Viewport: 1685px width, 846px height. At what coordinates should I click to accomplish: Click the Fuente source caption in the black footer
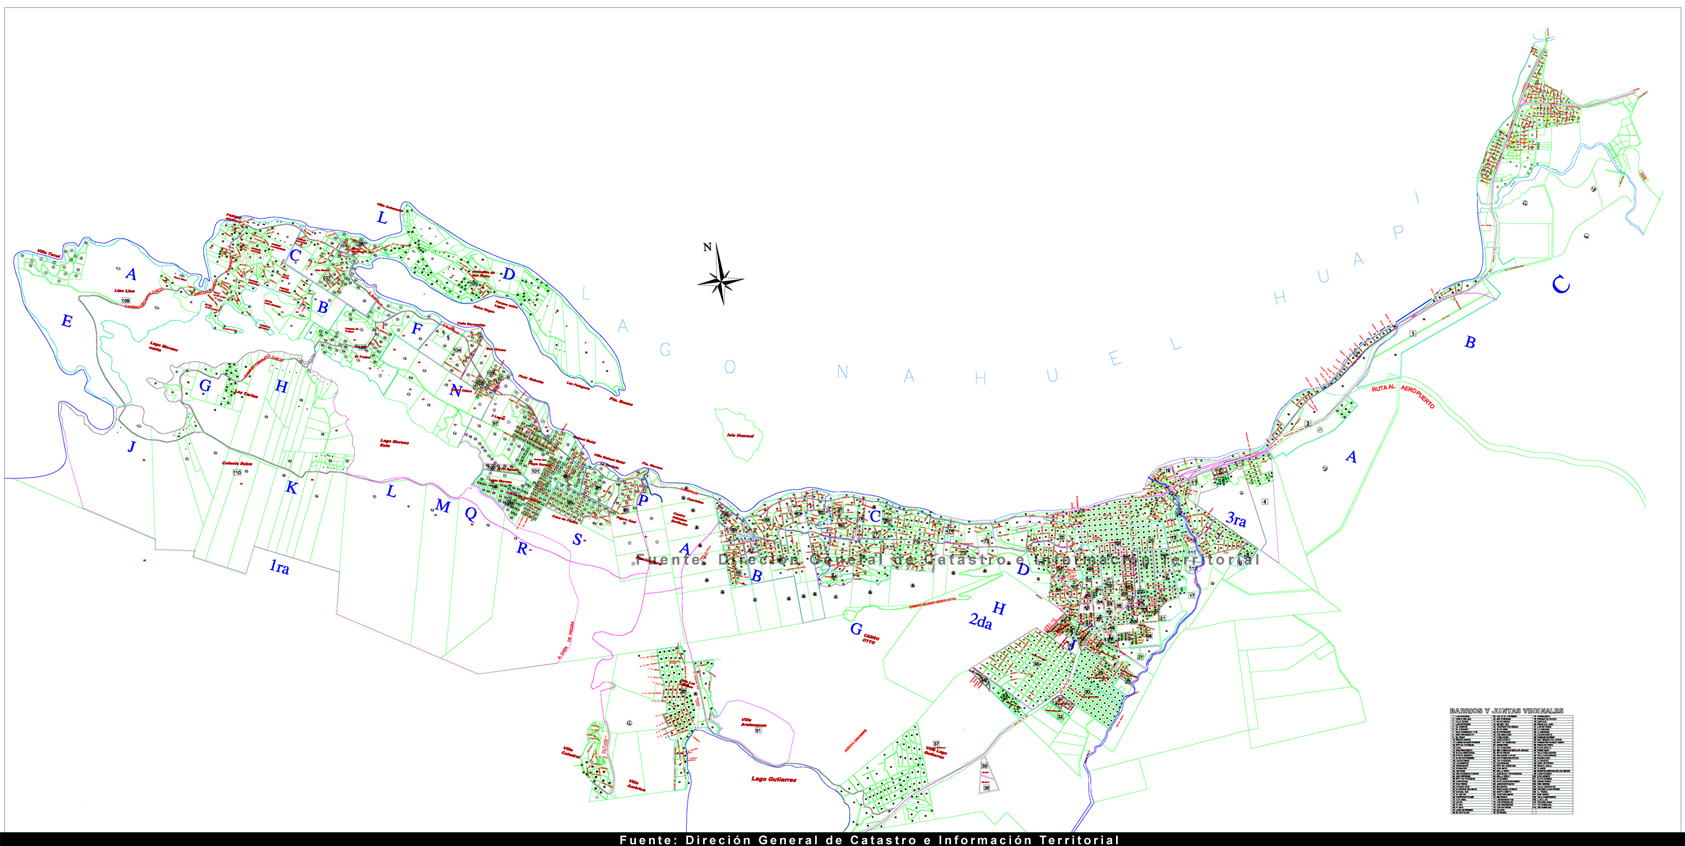[869, 840]
